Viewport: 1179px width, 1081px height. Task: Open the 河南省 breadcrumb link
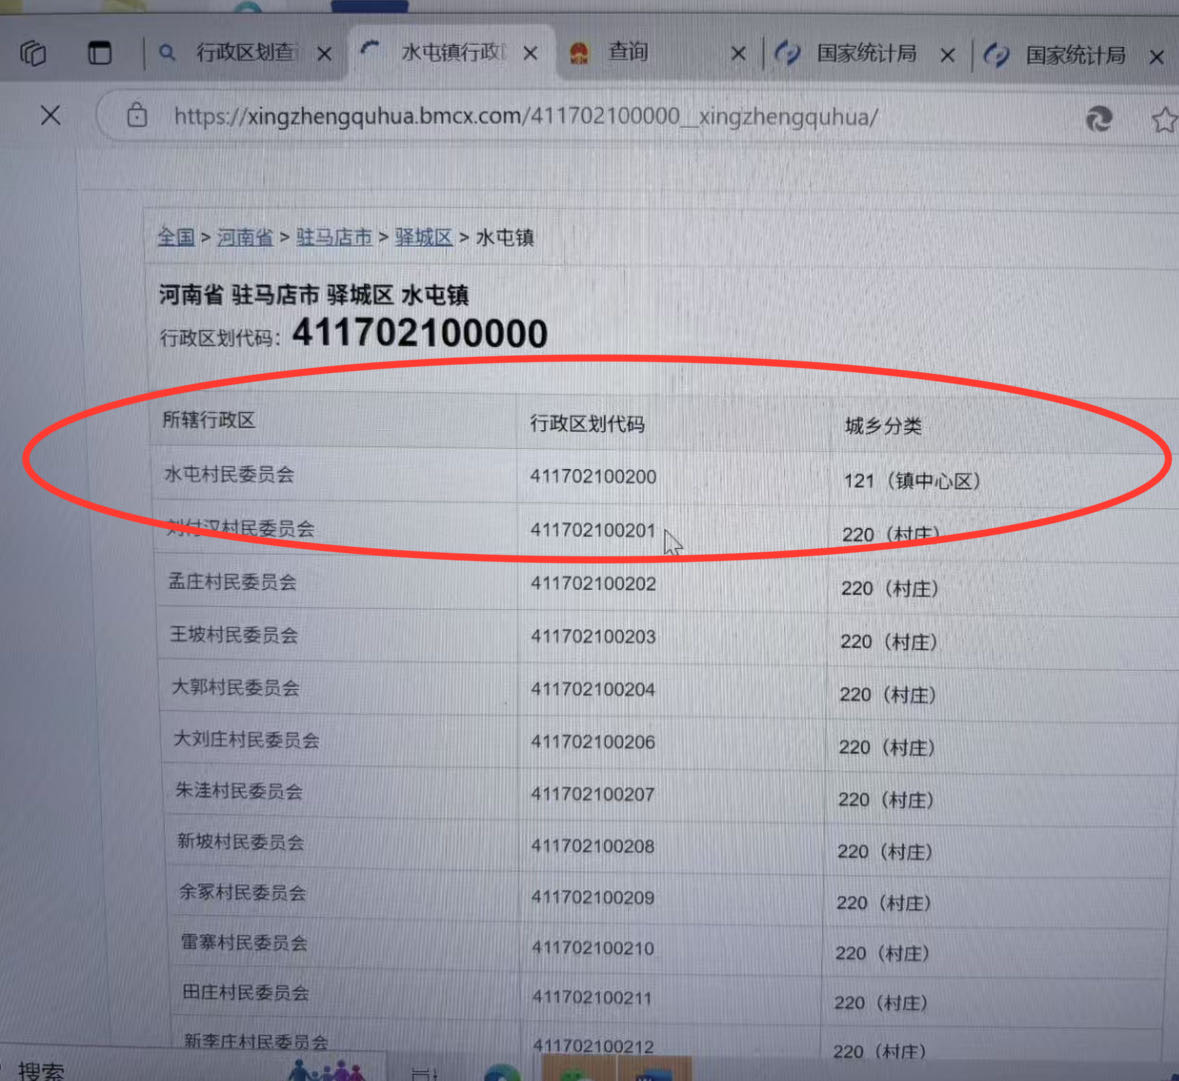coord(244,238)
